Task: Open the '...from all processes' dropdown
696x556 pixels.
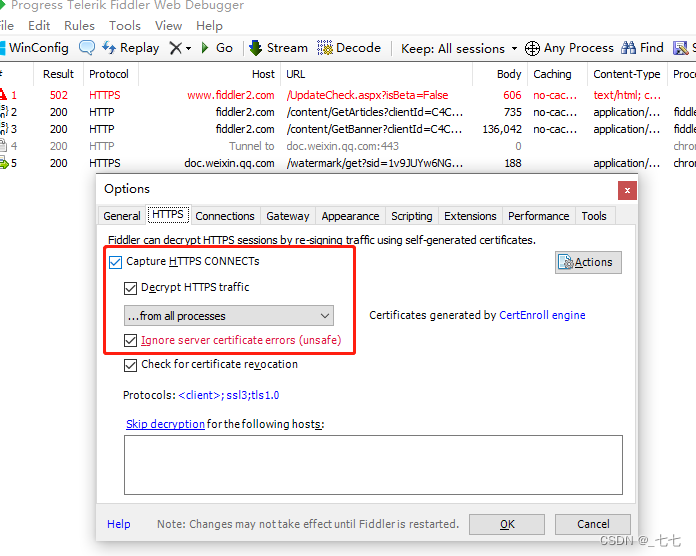Action: [x=229, y=315]
